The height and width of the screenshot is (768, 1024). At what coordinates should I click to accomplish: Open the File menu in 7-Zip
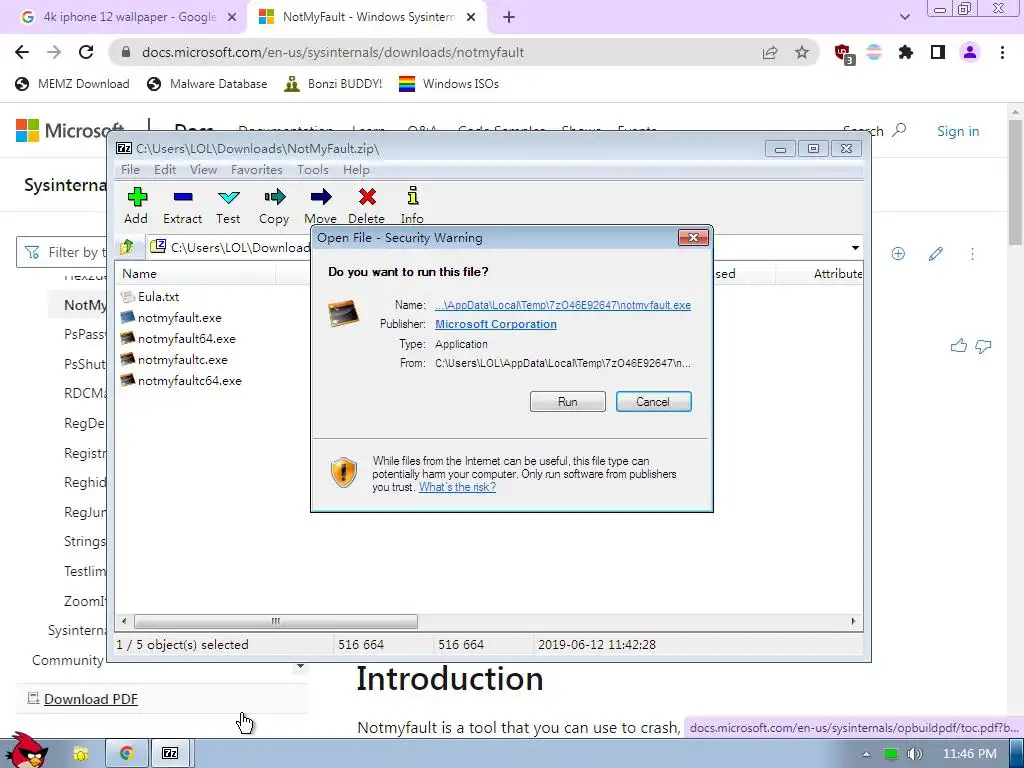(x=130, y=170)
